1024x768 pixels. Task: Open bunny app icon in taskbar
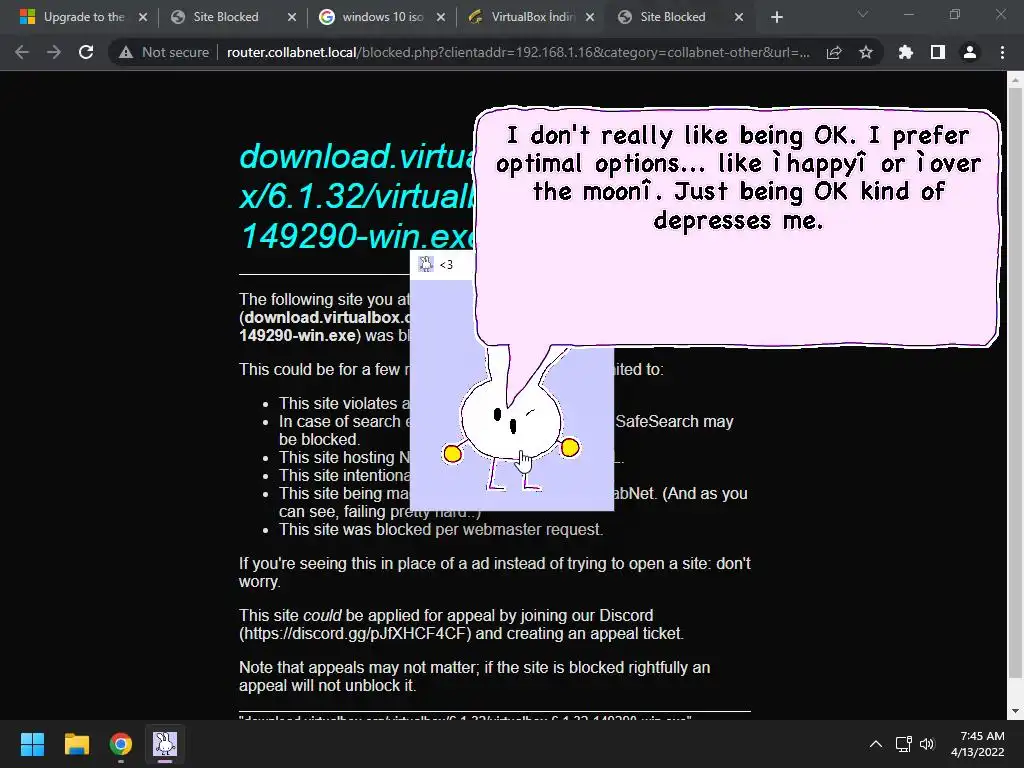165,744
